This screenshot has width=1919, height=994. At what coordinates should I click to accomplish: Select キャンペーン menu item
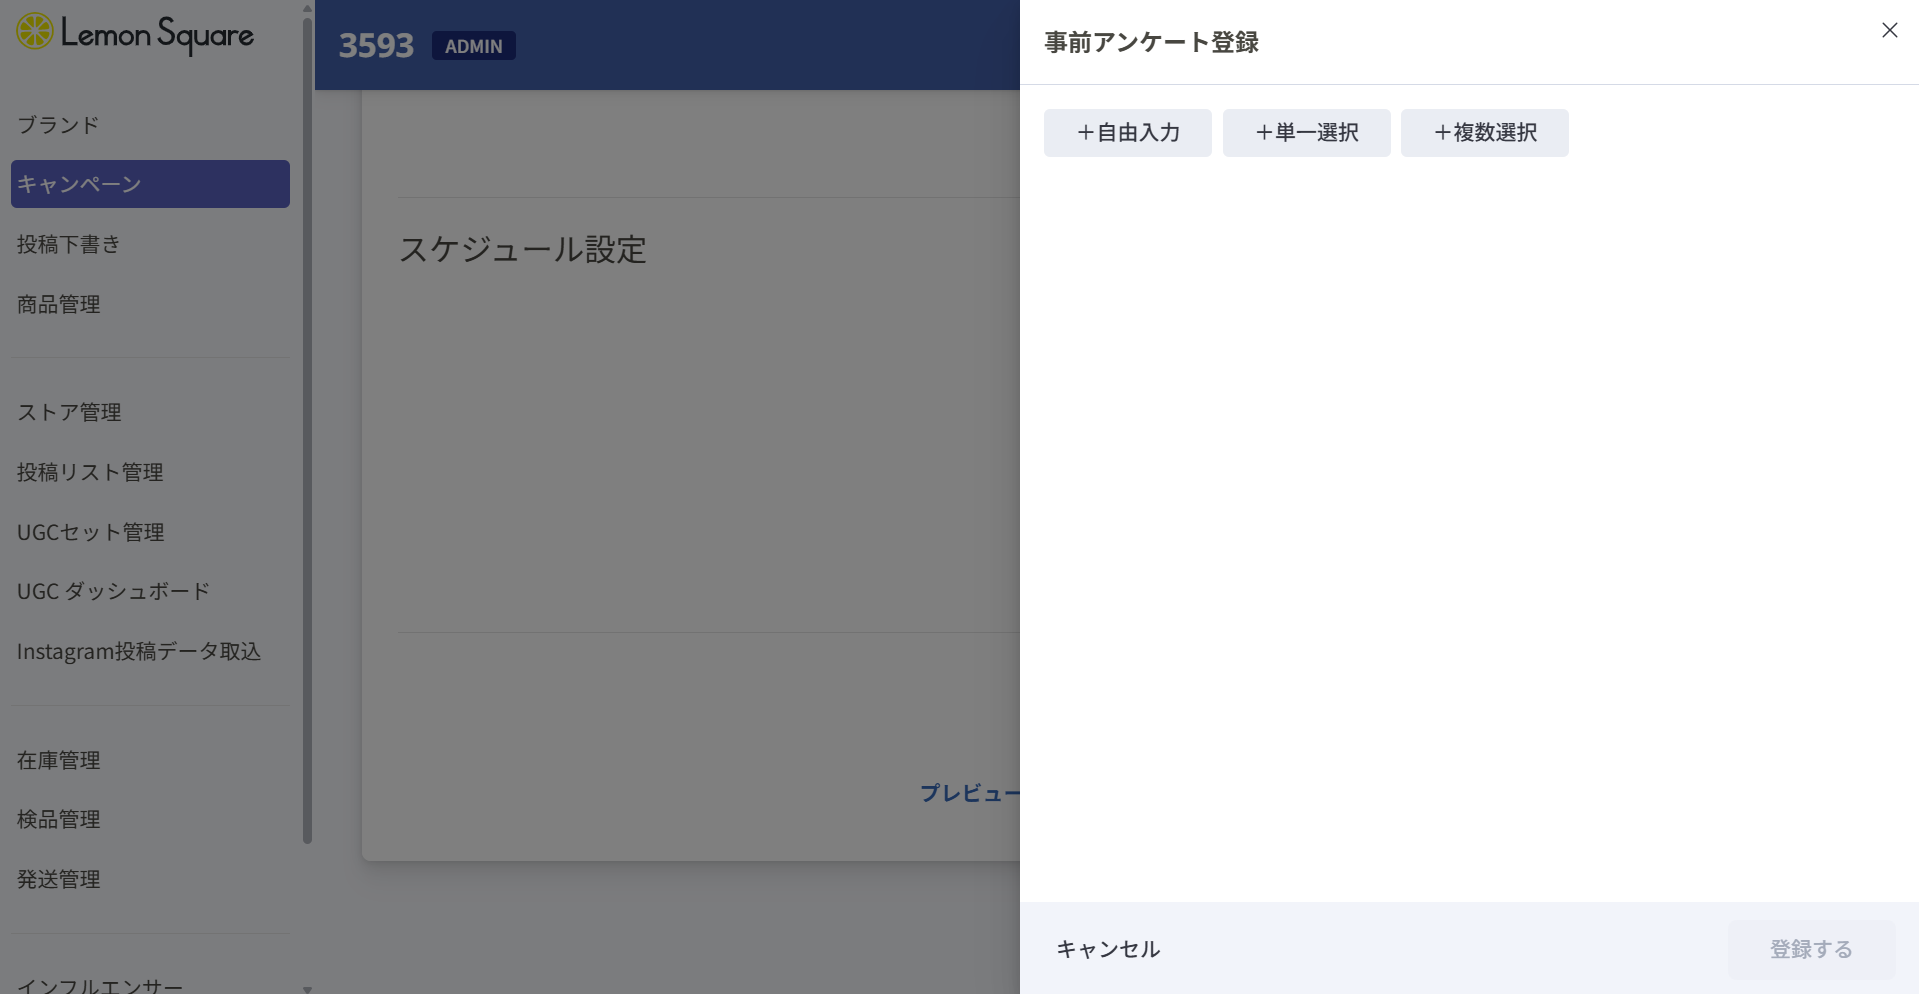pyautogui.click(x=150, y=184)
